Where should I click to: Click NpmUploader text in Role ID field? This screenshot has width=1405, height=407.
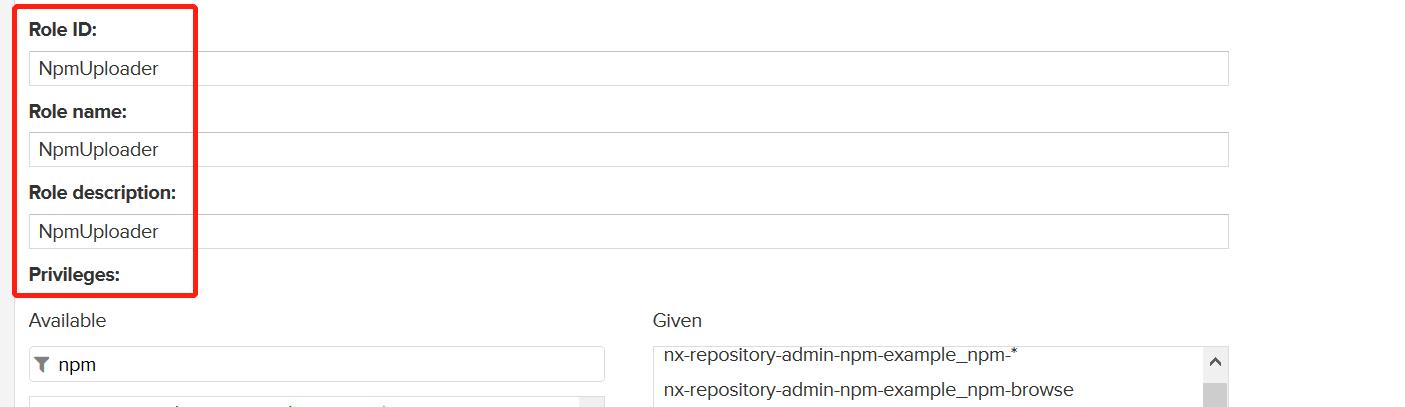(98, 69)
